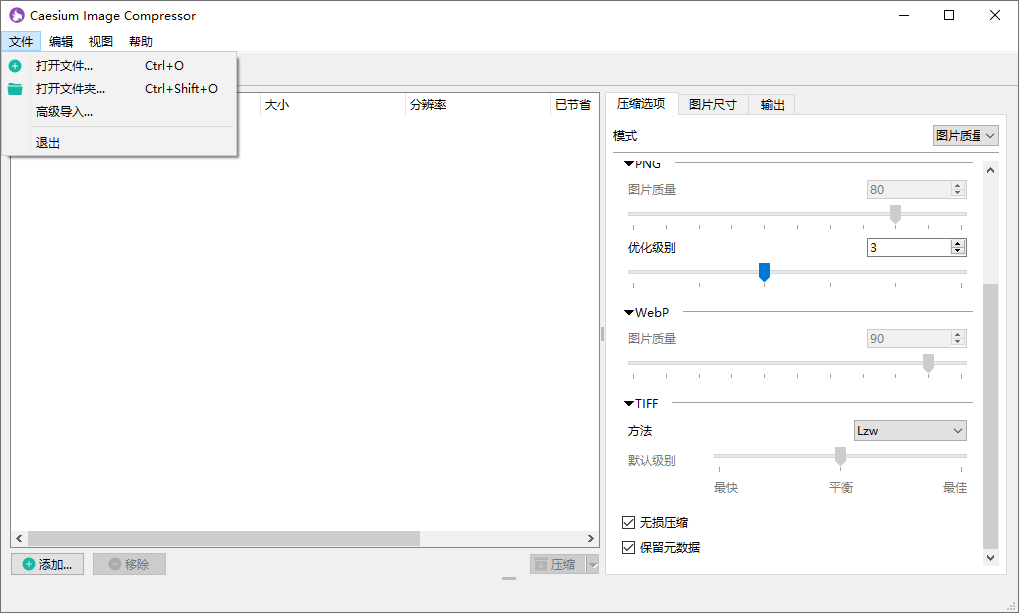Collapse the TIFF section
Screen dimensions: 1019x613
click(629, 404)
